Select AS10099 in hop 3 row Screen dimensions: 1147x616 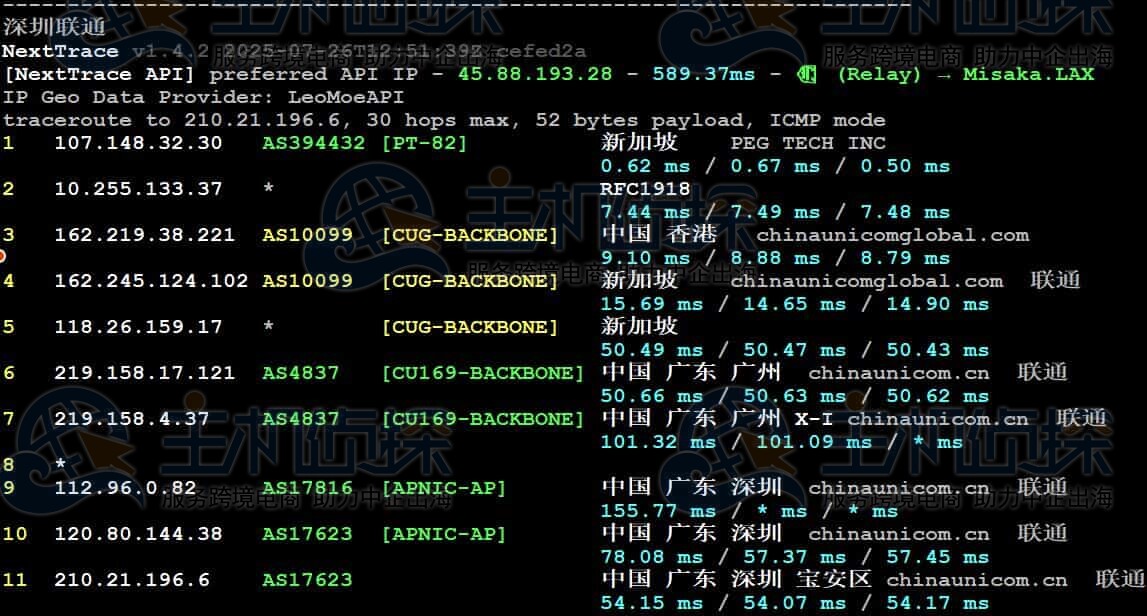tap(307, 235)
